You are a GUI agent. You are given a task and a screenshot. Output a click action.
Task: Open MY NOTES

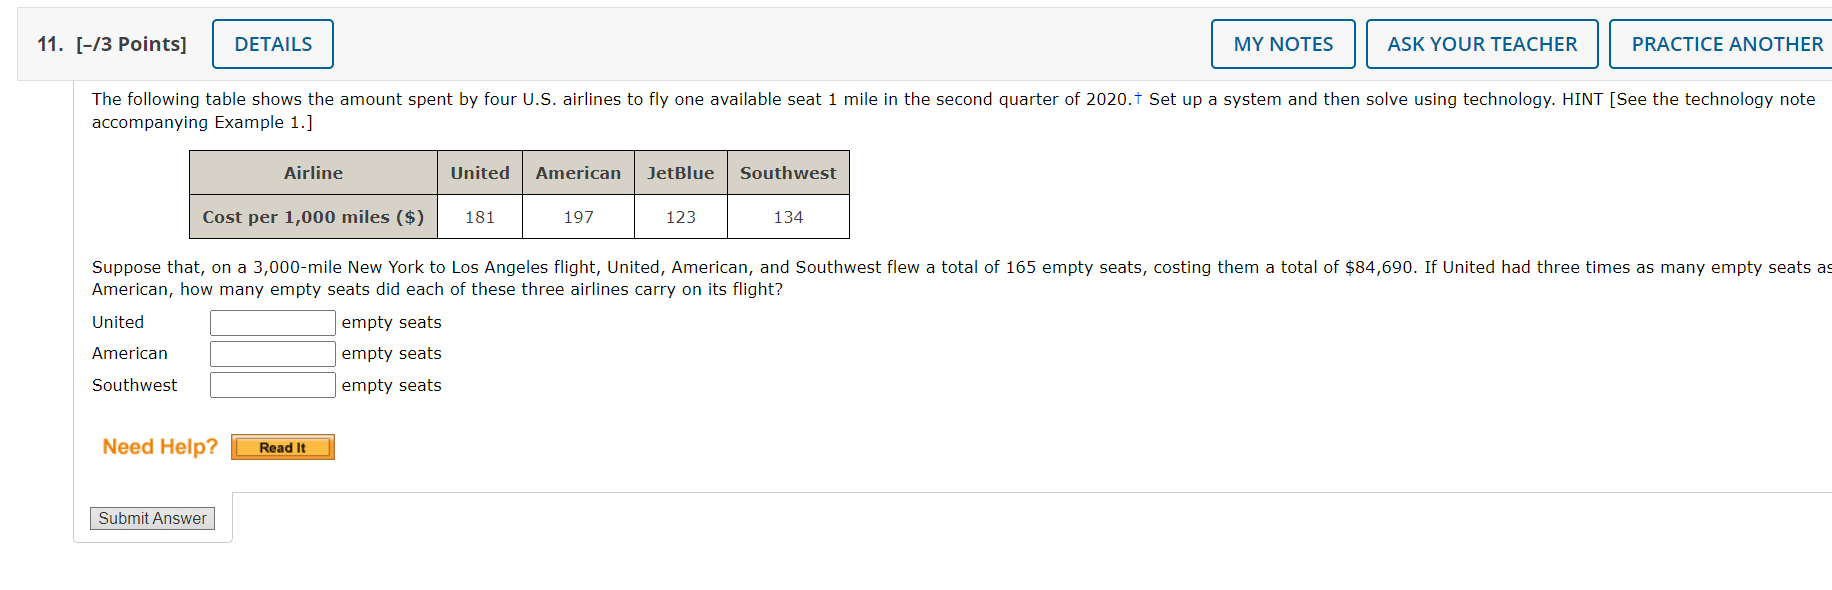click(x=1282, y=43)
